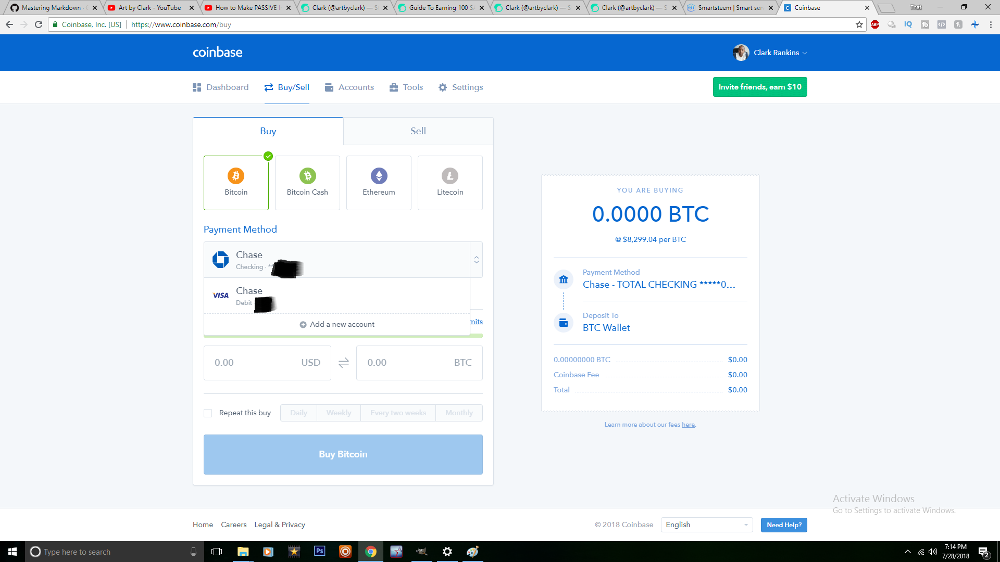Select the Litecoin currency card
Screen dimensions: 1000x562
(x=450, y=182)
